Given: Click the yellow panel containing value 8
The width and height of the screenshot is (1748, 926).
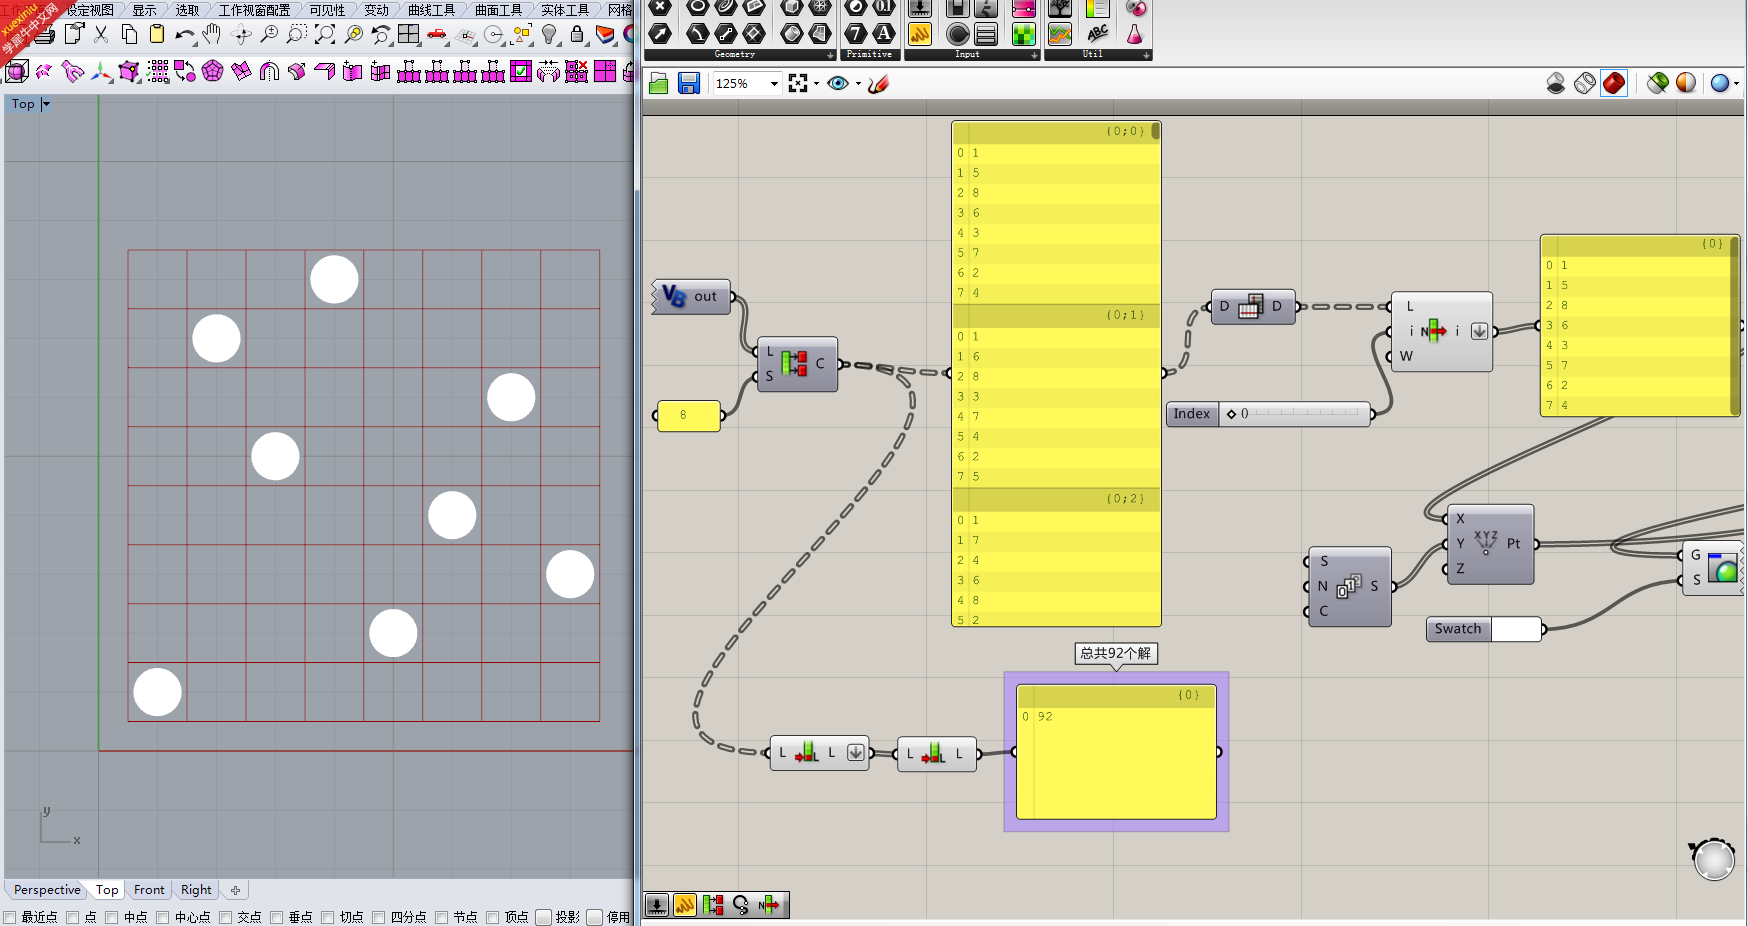Looking at the screenshot, I should click(x=689, y=415).
